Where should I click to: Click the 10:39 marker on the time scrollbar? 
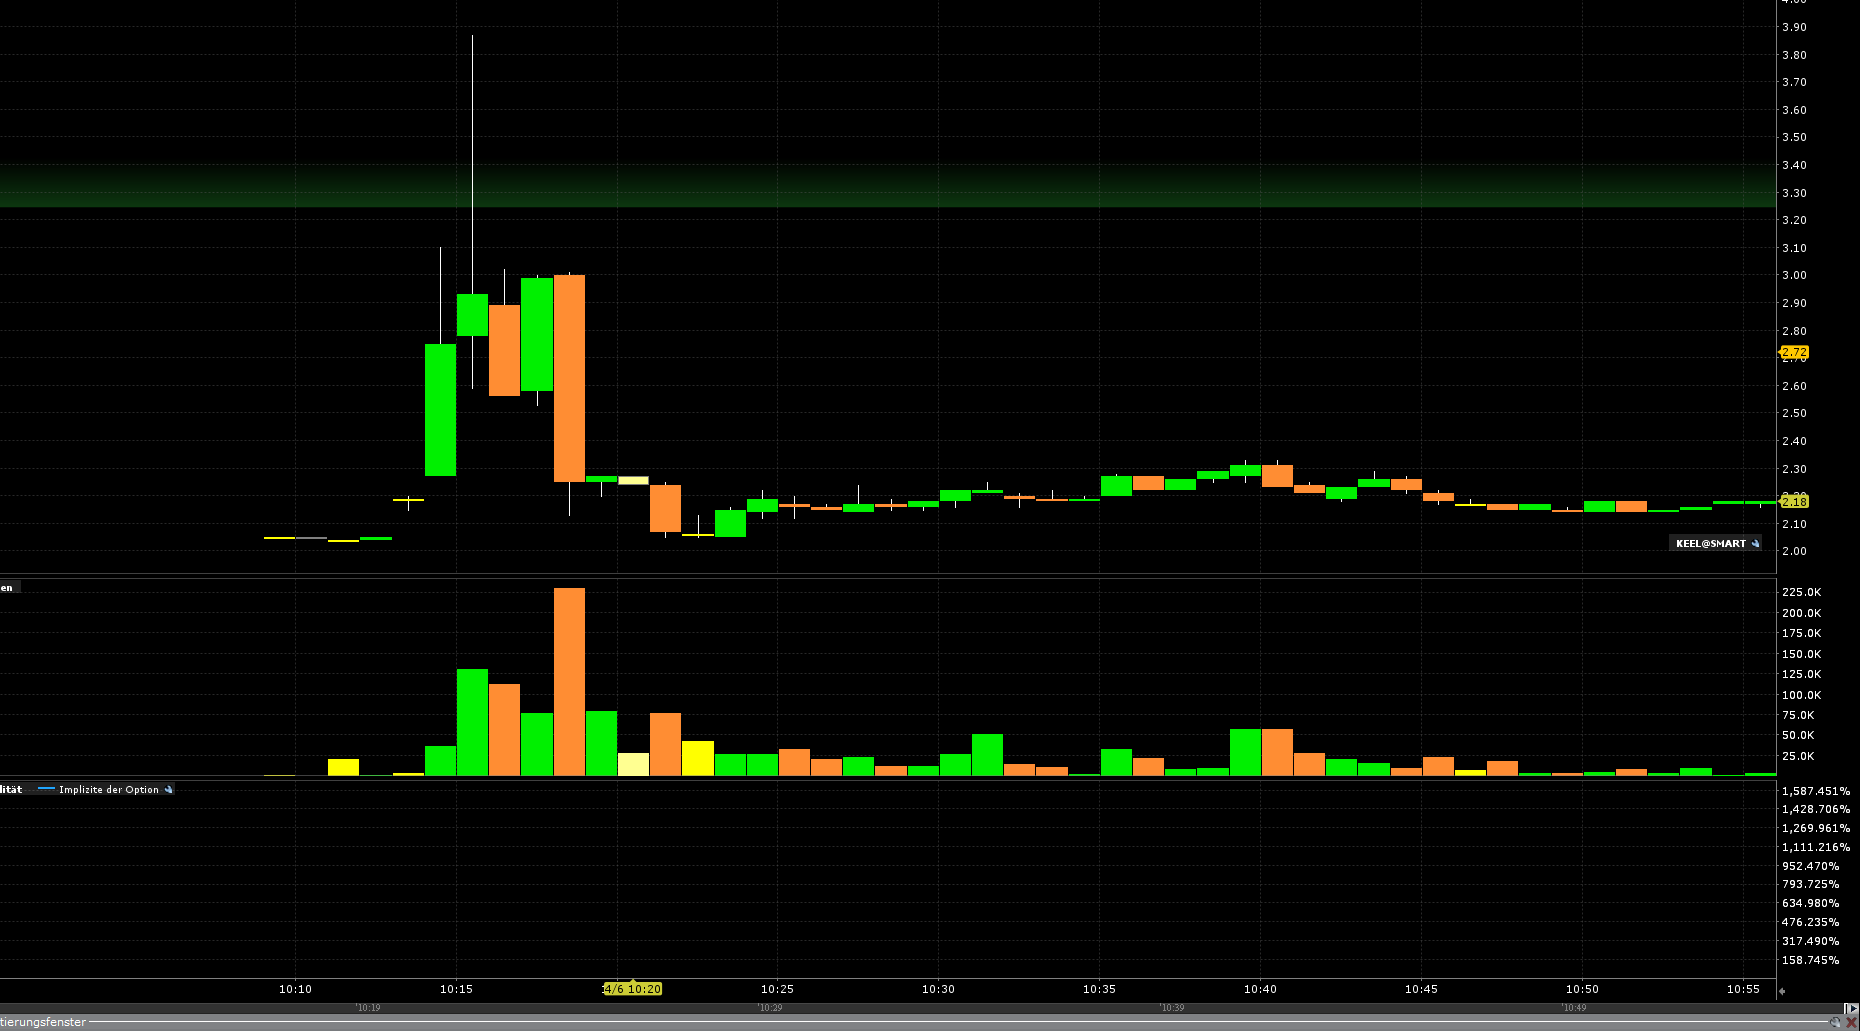pyautogui.click(x=1172, y=1008)
